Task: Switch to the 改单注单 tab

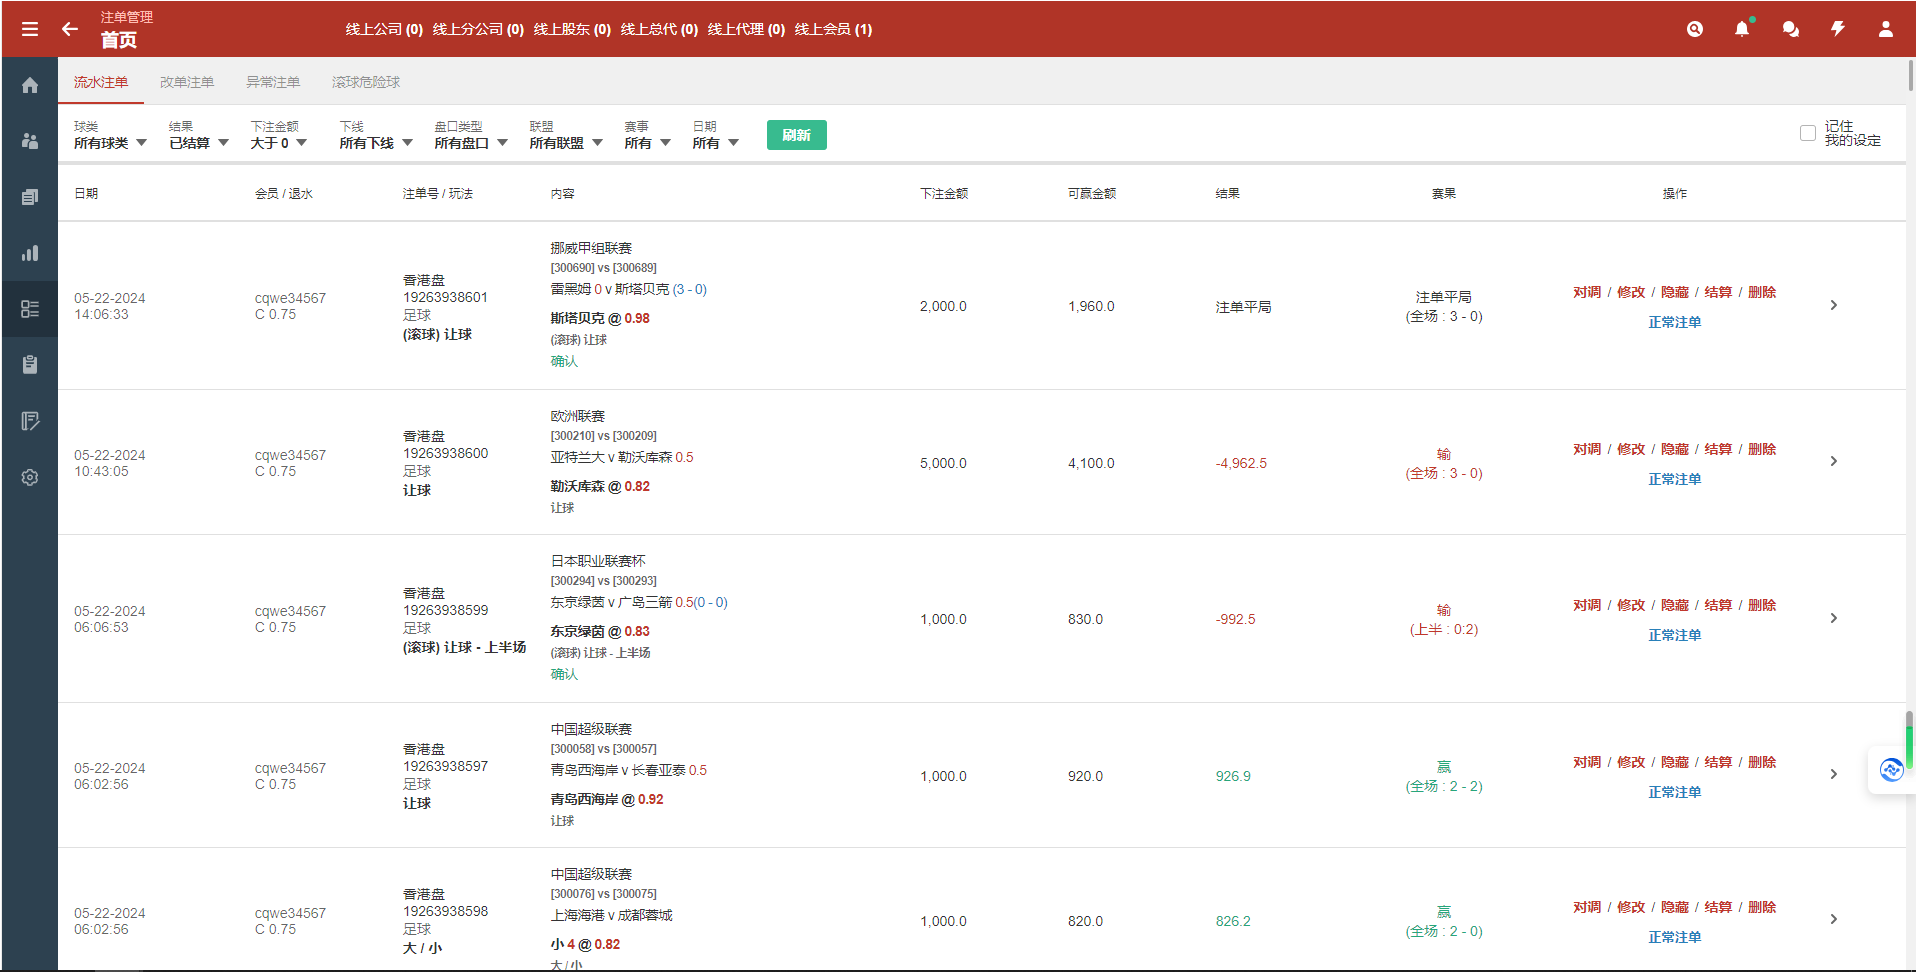Action: [x=187, y=82]
